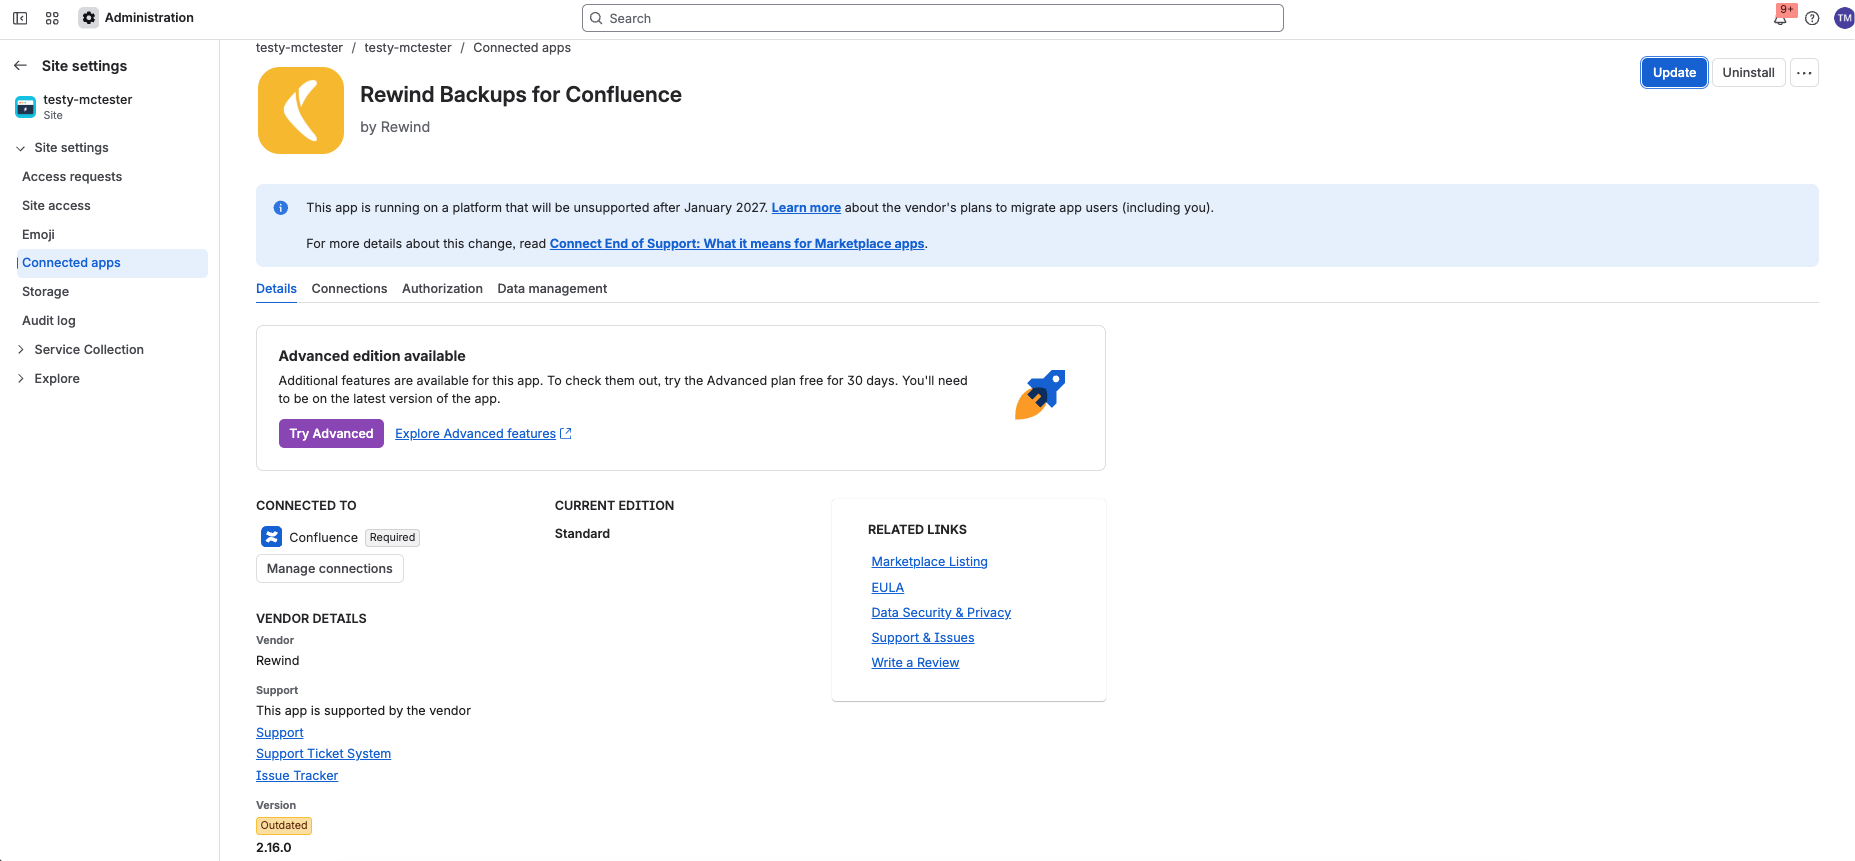
Task: Open the TM user avatar menu
Action: click(x=1844, y=18)
